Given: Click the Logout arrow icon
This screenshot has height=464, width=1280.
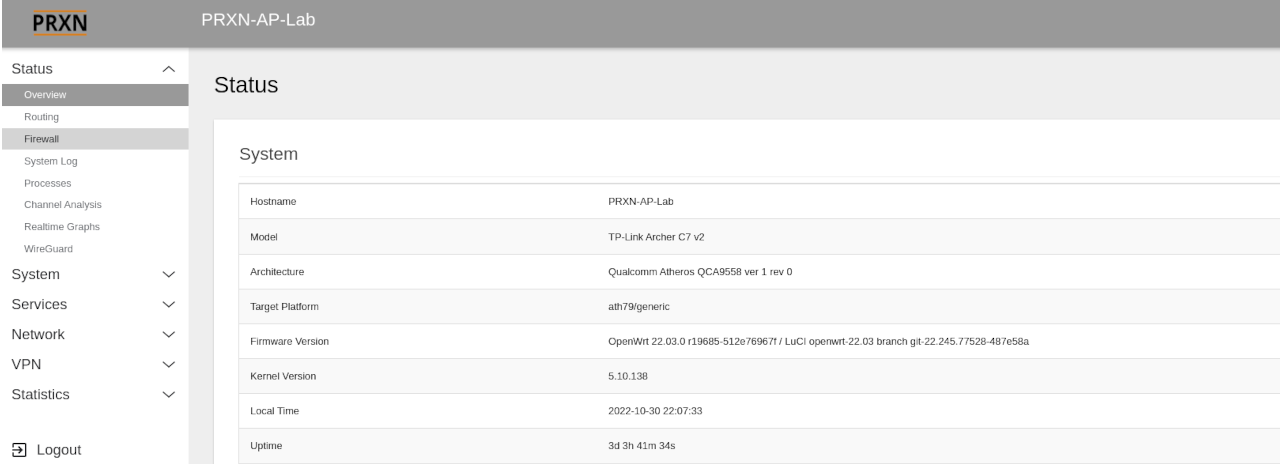Looking at the screenshot, I should tap(18, 450).
